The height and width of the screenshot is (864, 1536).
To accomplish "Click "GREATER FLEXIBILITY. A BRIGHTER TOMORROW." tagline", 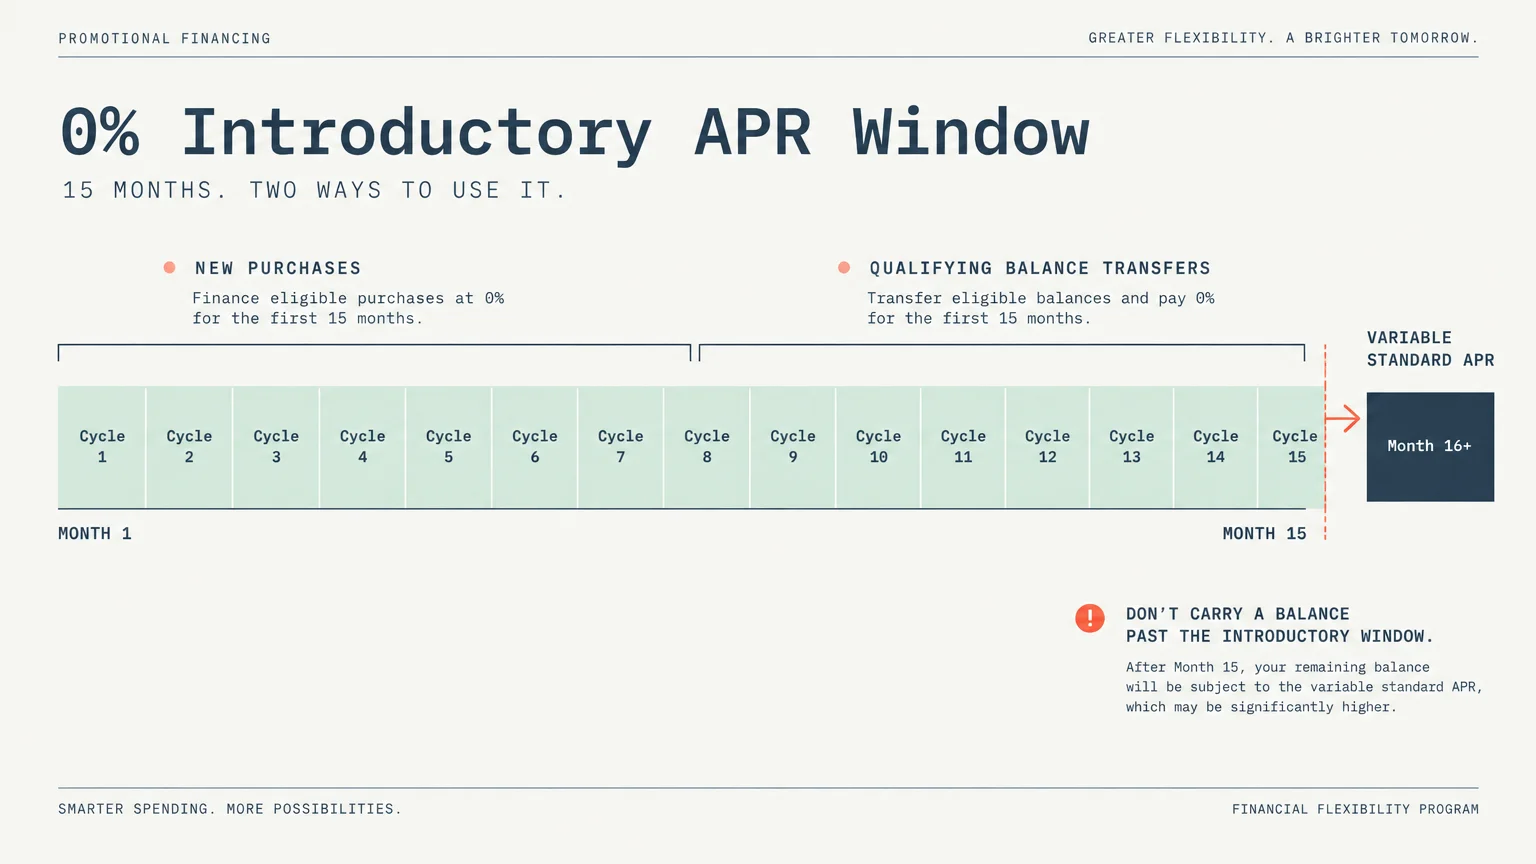I will [1283, 38].
